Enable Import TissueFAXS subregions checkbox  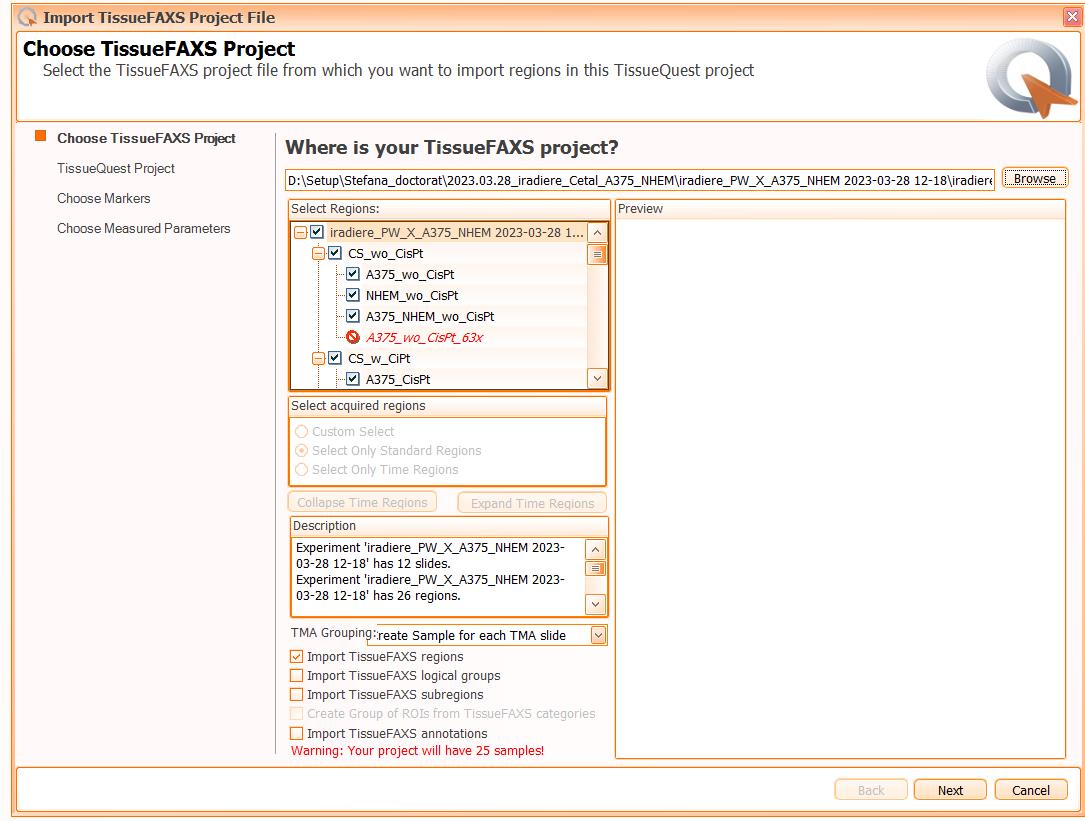296,694
